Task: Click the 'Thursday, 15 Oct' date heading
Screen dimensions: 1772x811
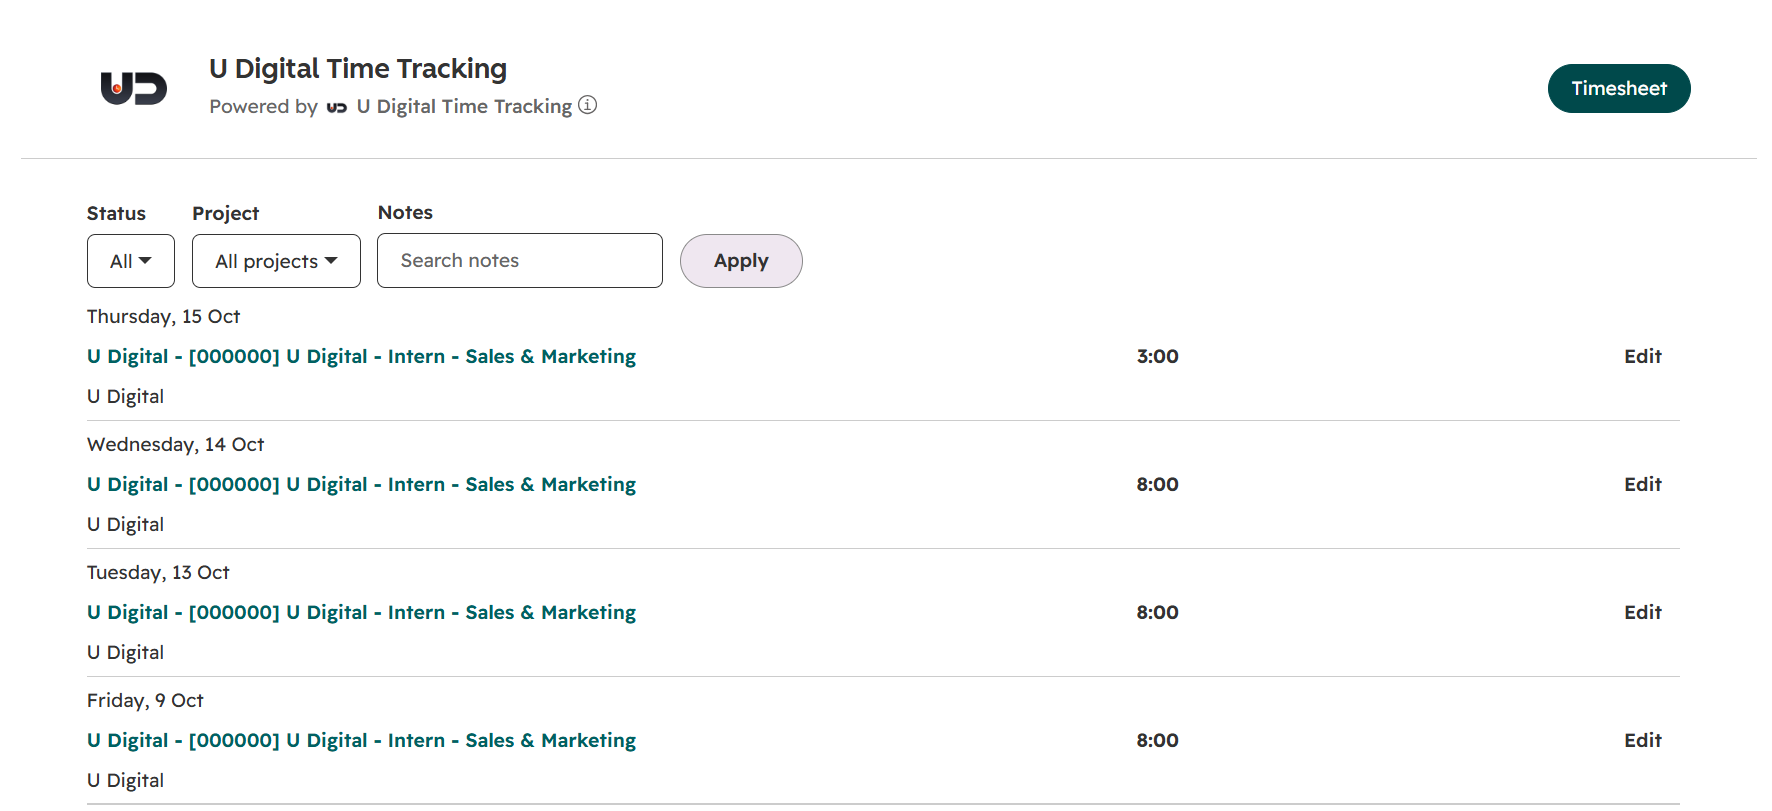Action: tap(163, 316)
